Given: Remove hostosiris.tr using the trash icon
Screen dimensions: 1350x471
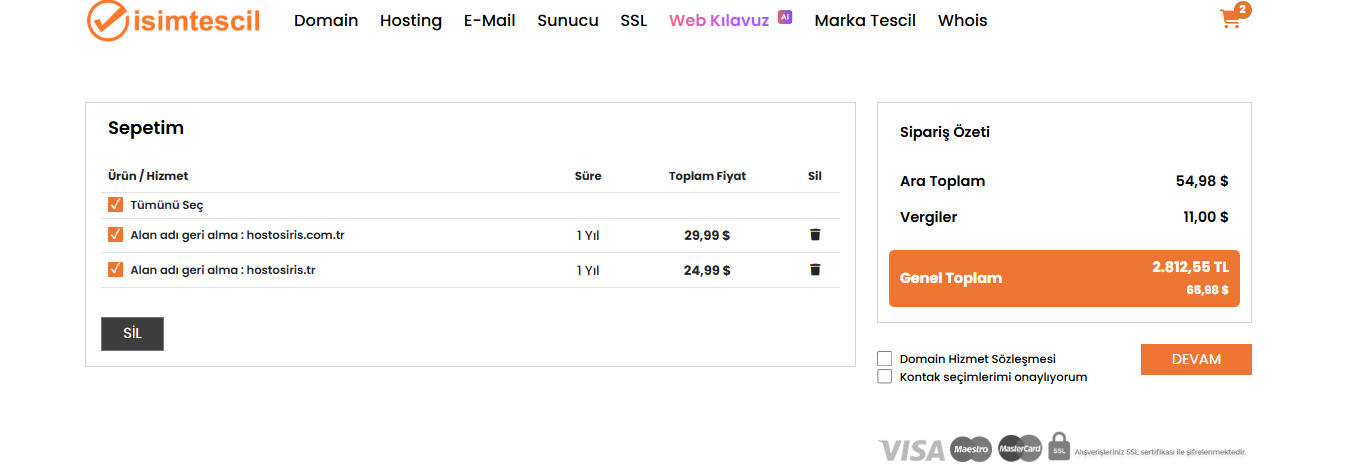Looking at the screenshot, I should [x=815, y=270].
